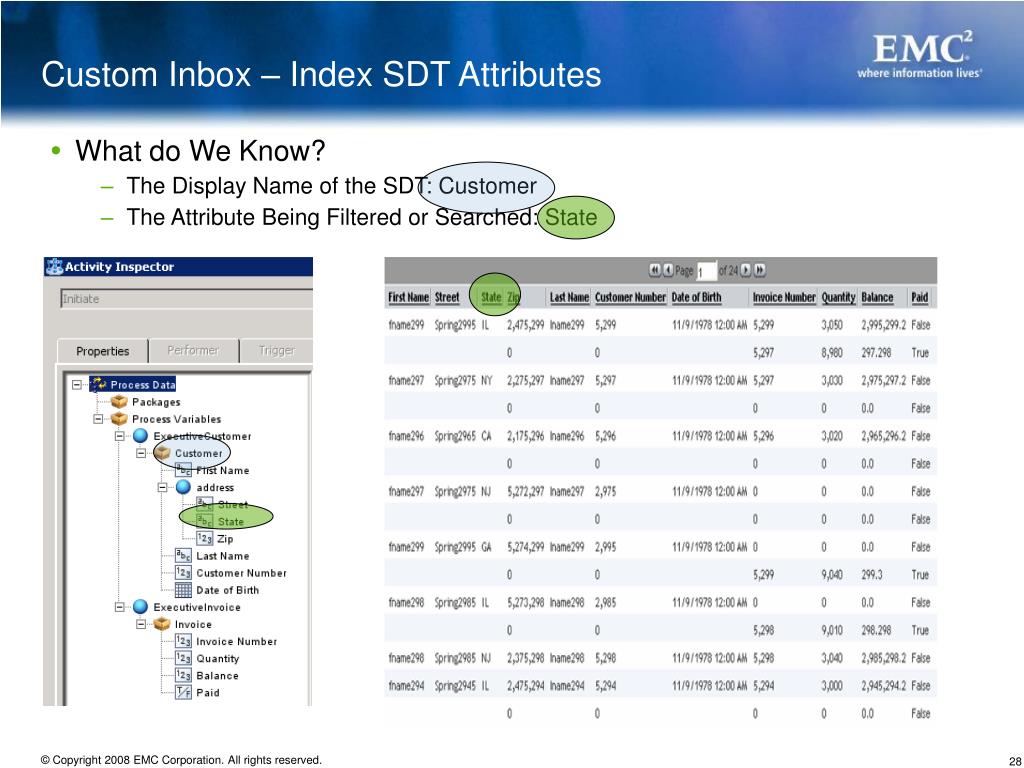Go to previous page in table
This screenshot has height=768, width=1024.
pos(667,270)
